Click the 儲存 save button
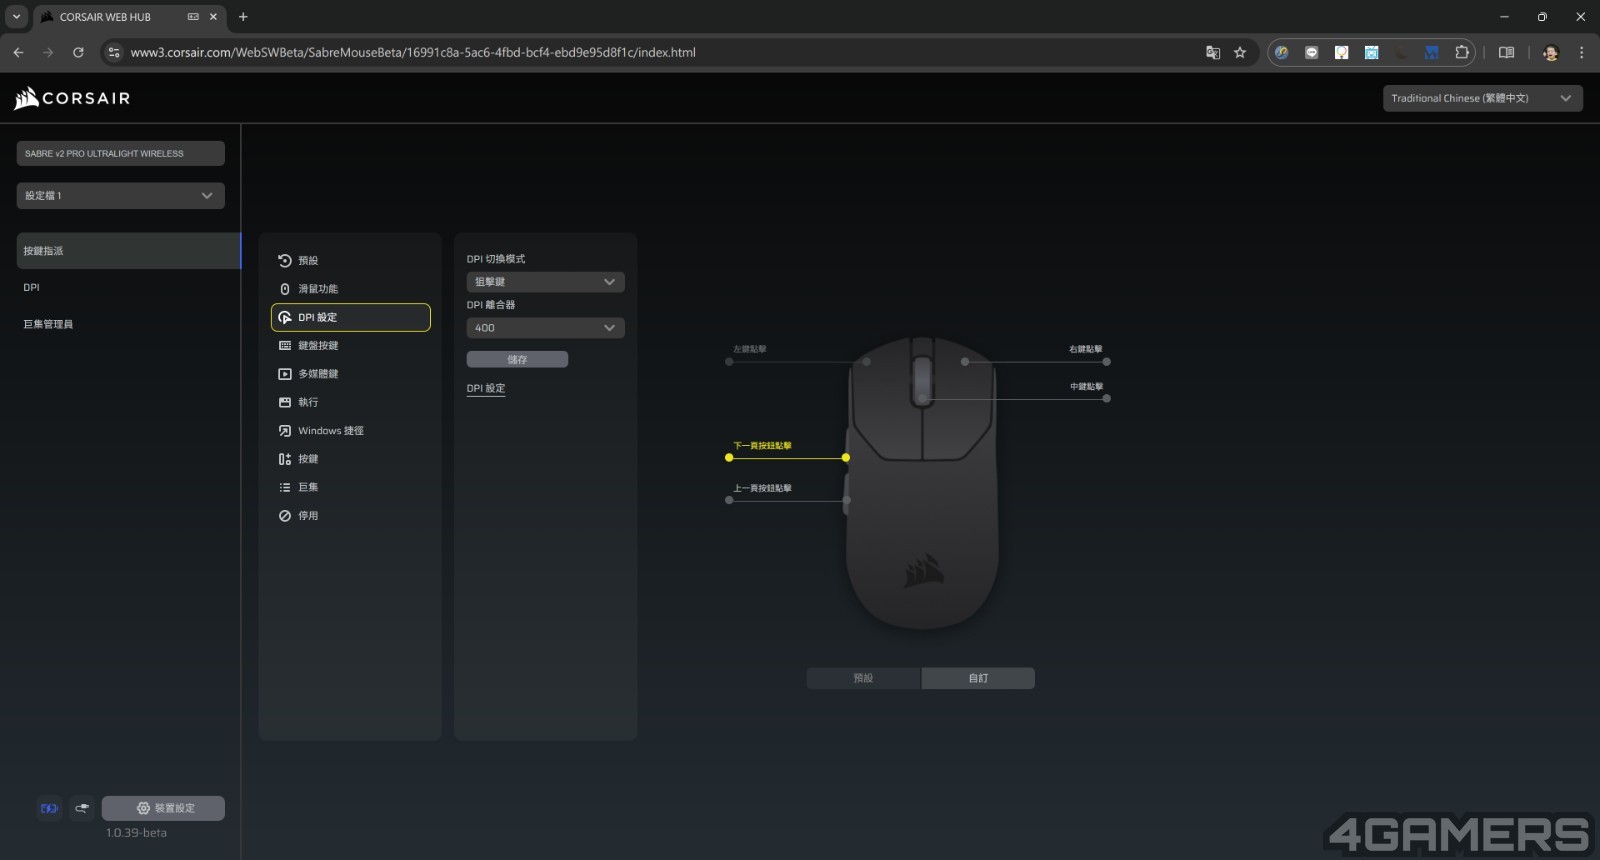 517,359
